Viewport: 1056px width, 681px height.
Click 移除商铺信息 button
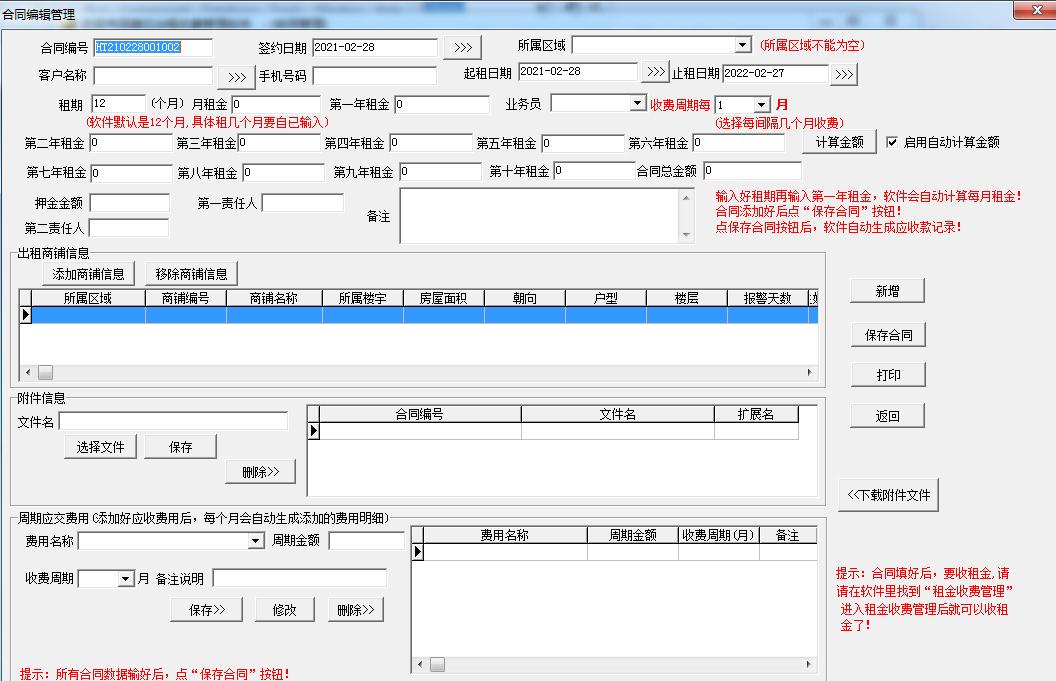(x=191, y=274)
